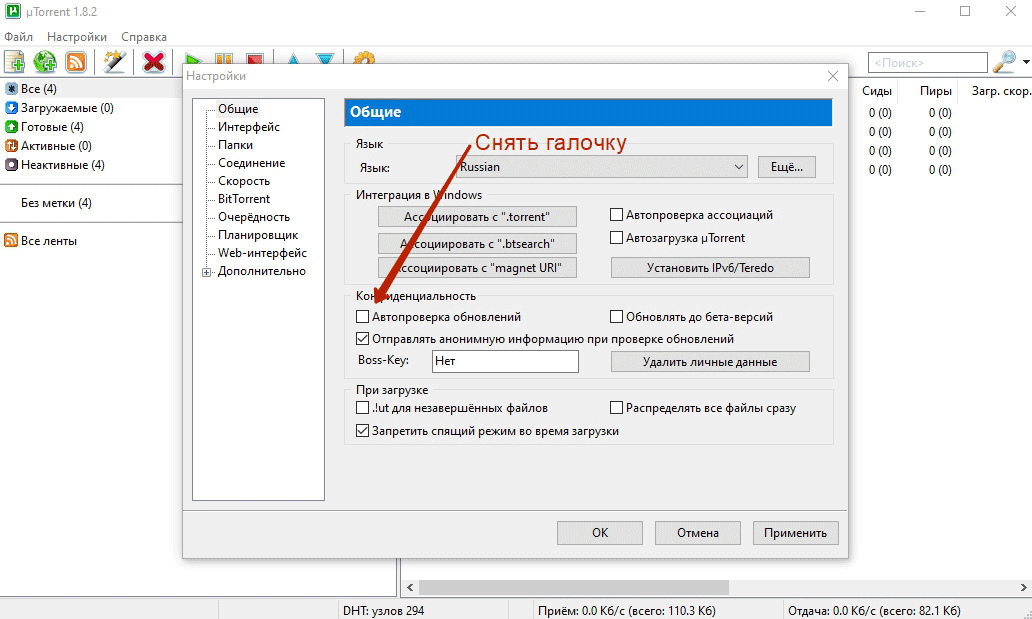Select the Загружаемые (0) sidebar category
1032x619 pixels.
point(66,108)
